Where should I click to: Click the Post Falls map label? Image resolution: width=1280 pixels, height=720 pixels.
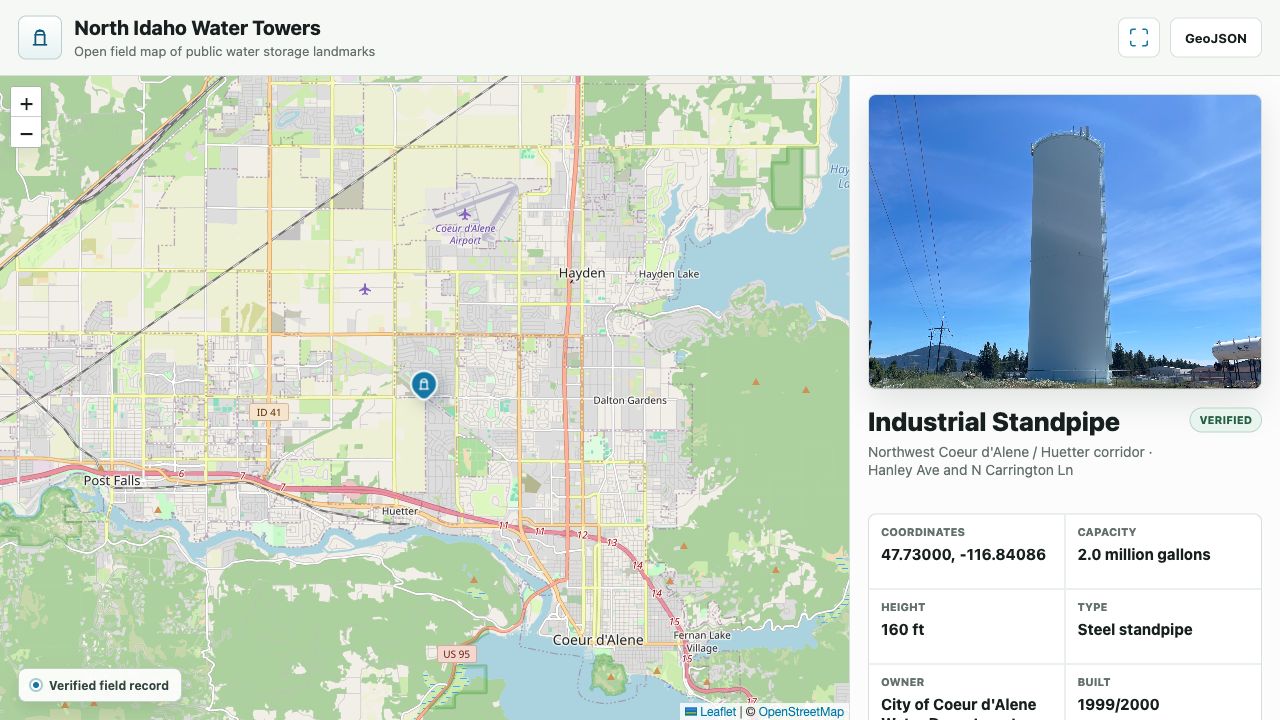click(x=112, y=480)
